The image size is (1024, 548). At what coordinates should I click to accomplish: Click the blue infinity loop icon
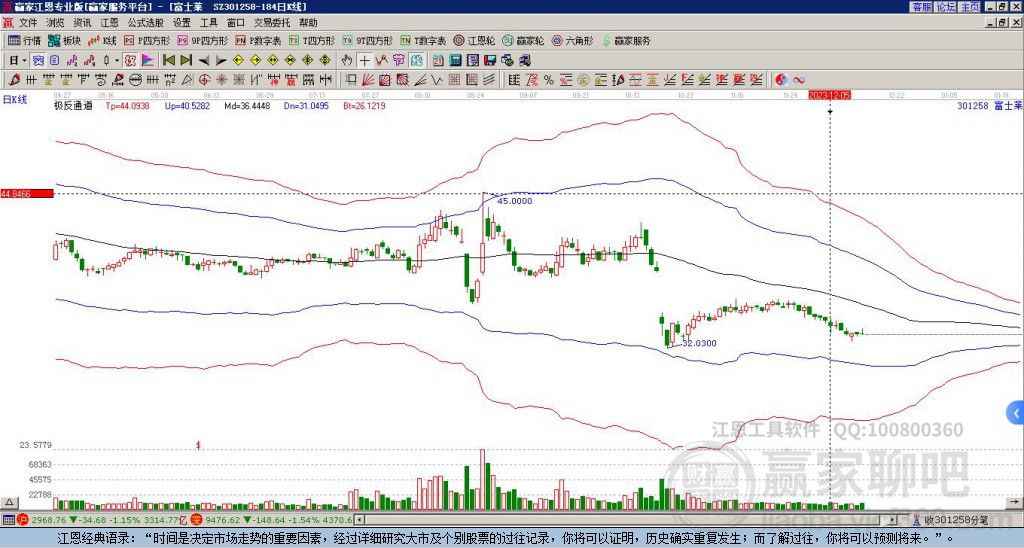tap(799, 80)
